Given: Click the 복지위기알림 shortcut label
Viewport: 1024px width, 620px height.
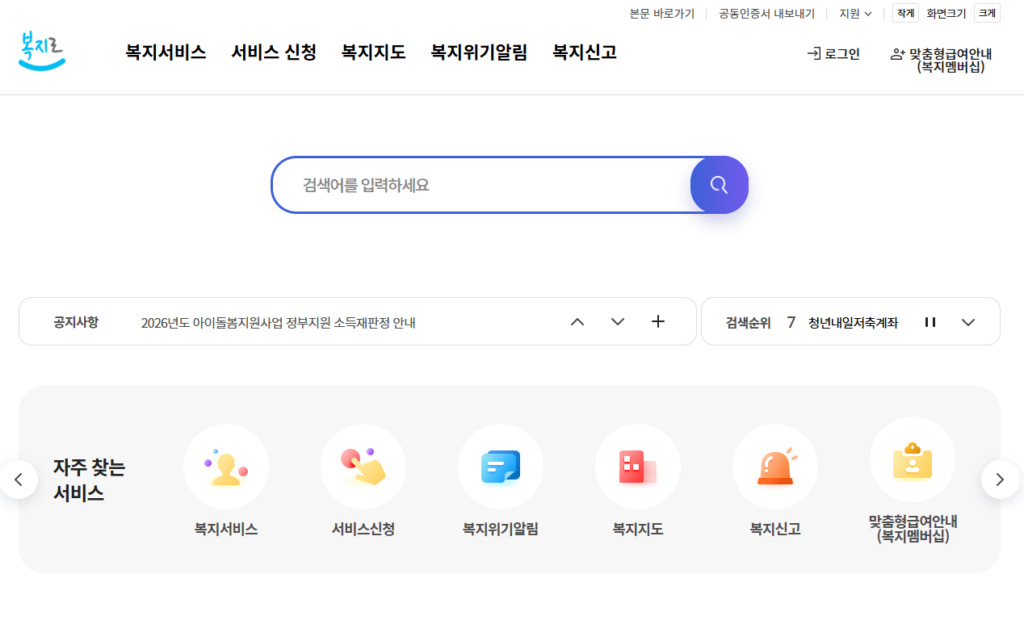Looking at the screenshot, I should [x=500, y=529].
